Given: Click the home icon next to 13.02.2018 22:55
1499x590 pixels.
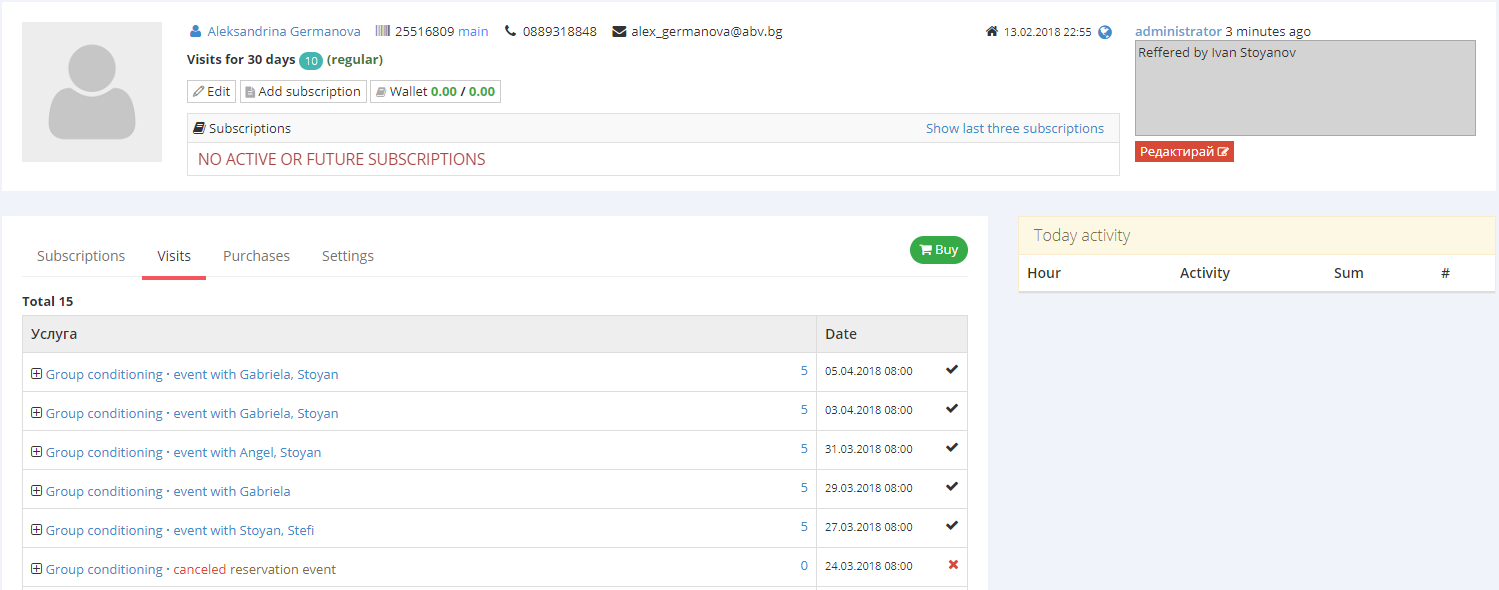Looking at the screenshot, I should click(992, 32).
